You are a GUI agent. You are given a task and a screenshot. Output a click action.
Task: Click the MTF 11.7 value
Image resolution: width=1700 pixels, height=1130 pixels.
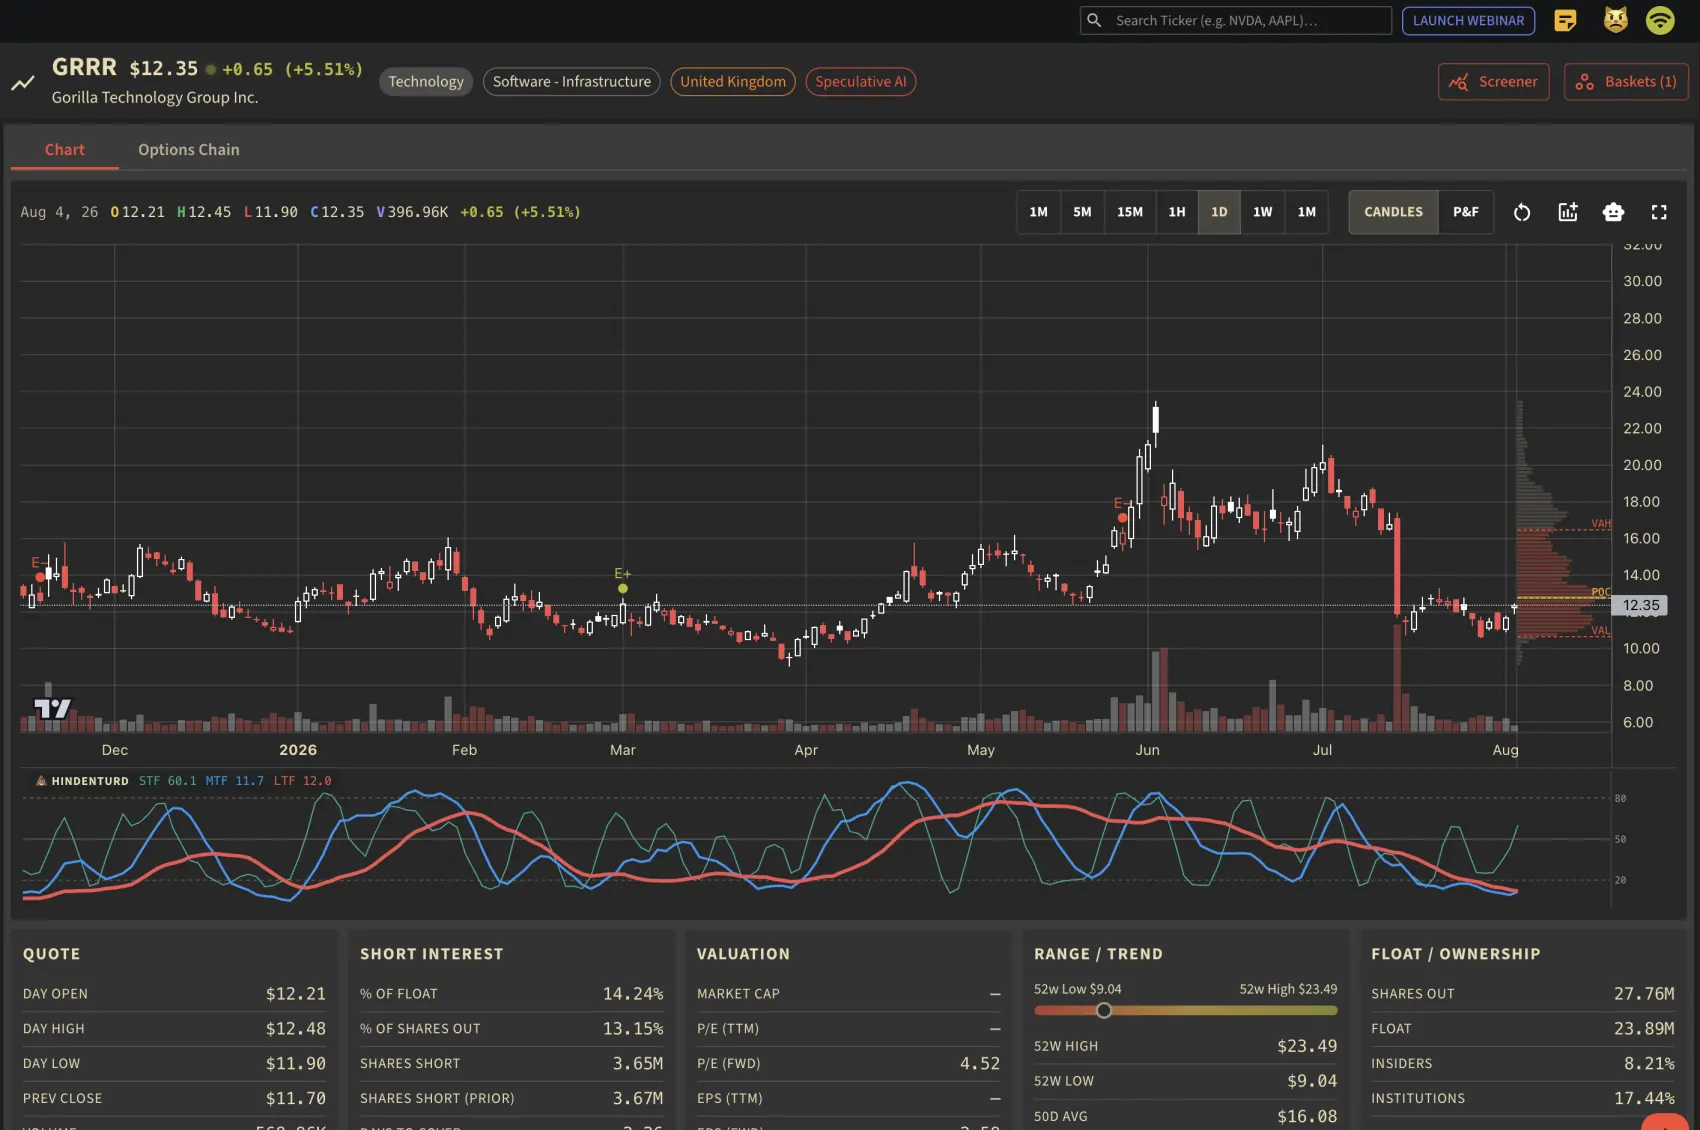(x=234, y=781)
